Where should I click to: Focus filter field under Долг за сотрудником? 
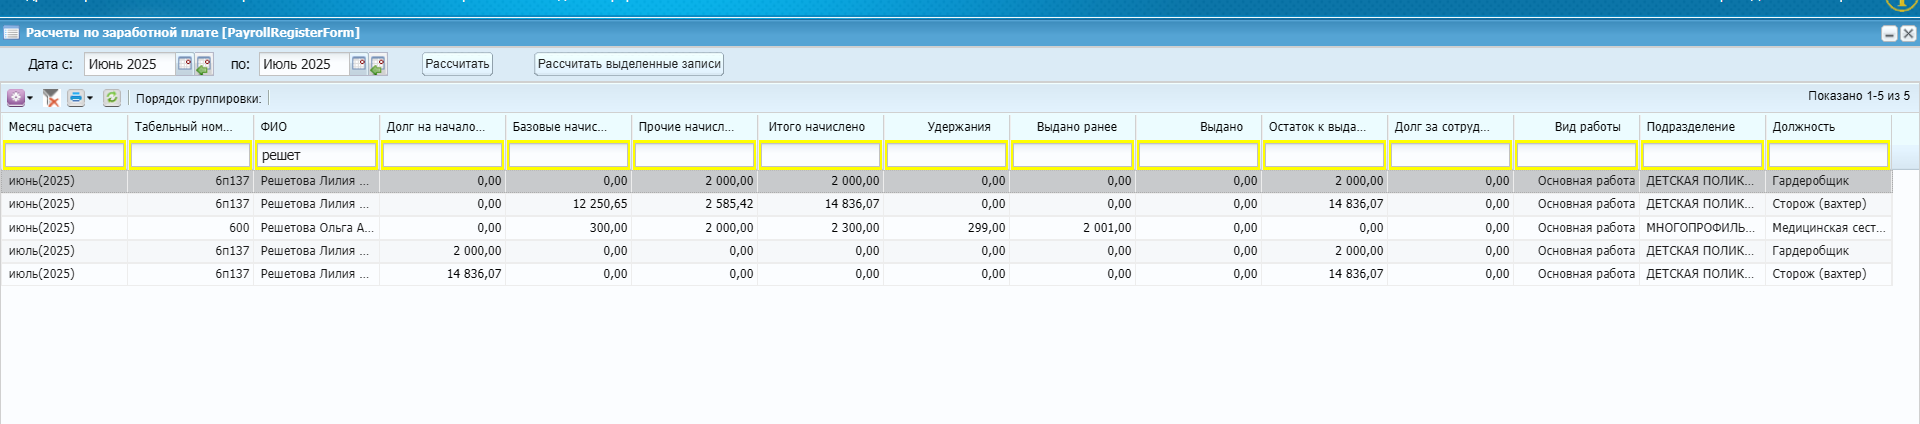click(1451, 155)
